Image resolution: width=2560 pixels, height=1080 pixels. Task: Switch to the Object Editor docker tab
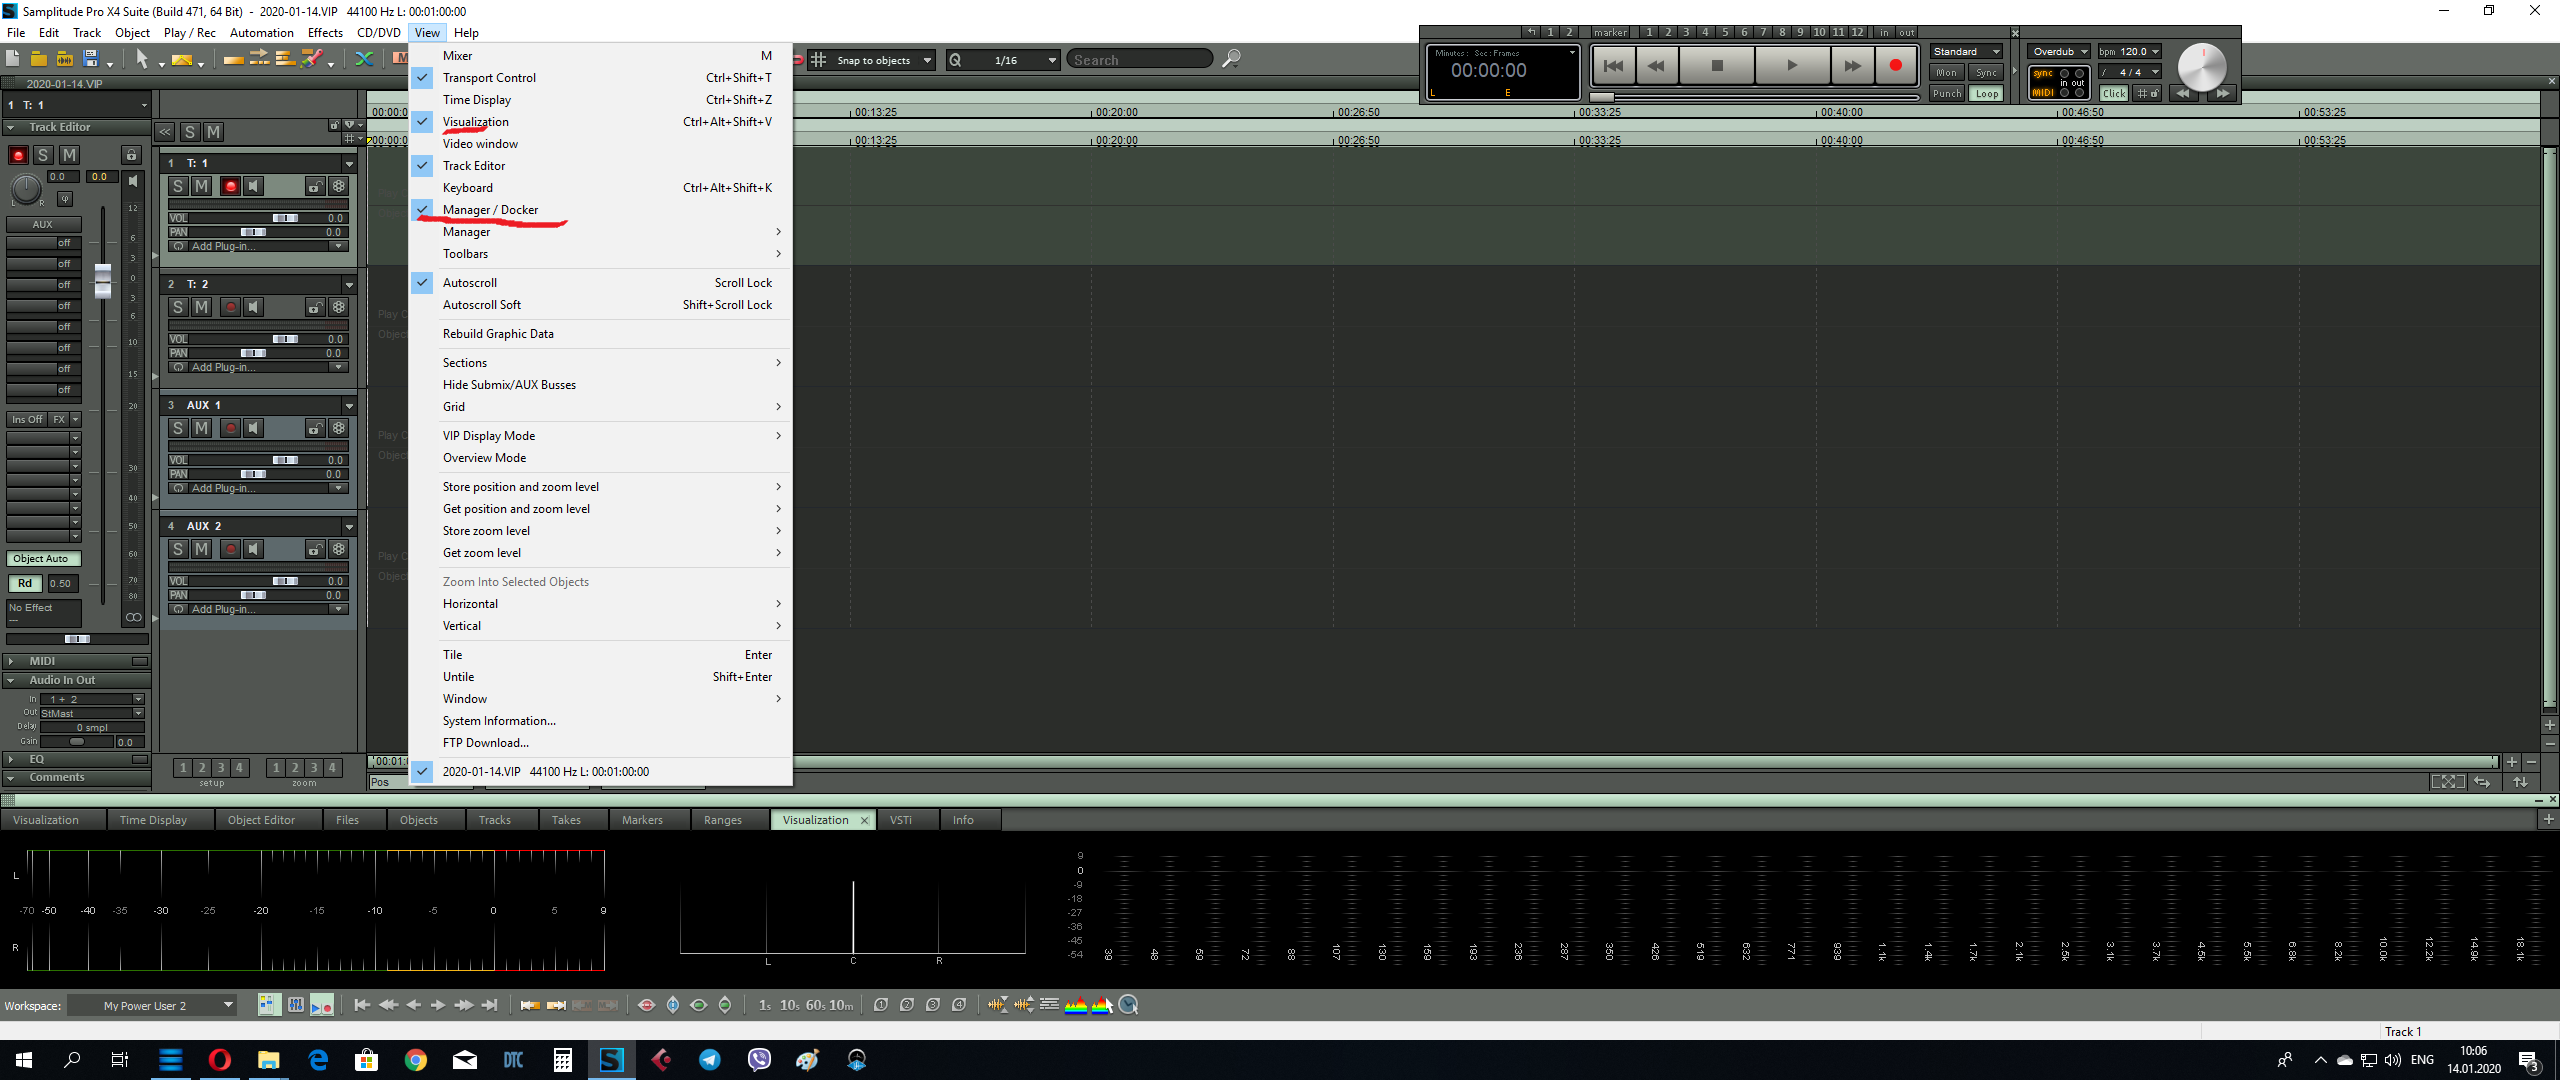[x=261, y=820]
